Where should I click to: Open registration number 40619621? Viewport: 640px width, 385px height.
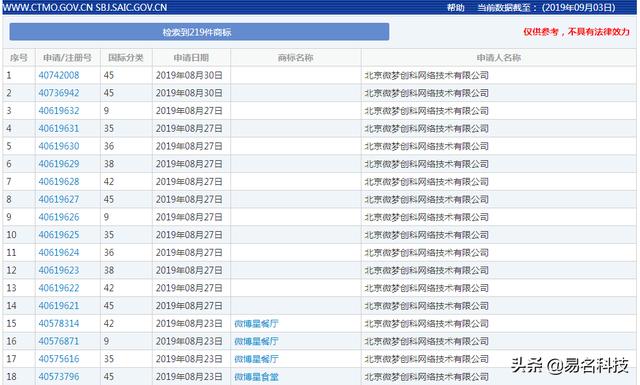pyautogui.click(x=59, y=306)
